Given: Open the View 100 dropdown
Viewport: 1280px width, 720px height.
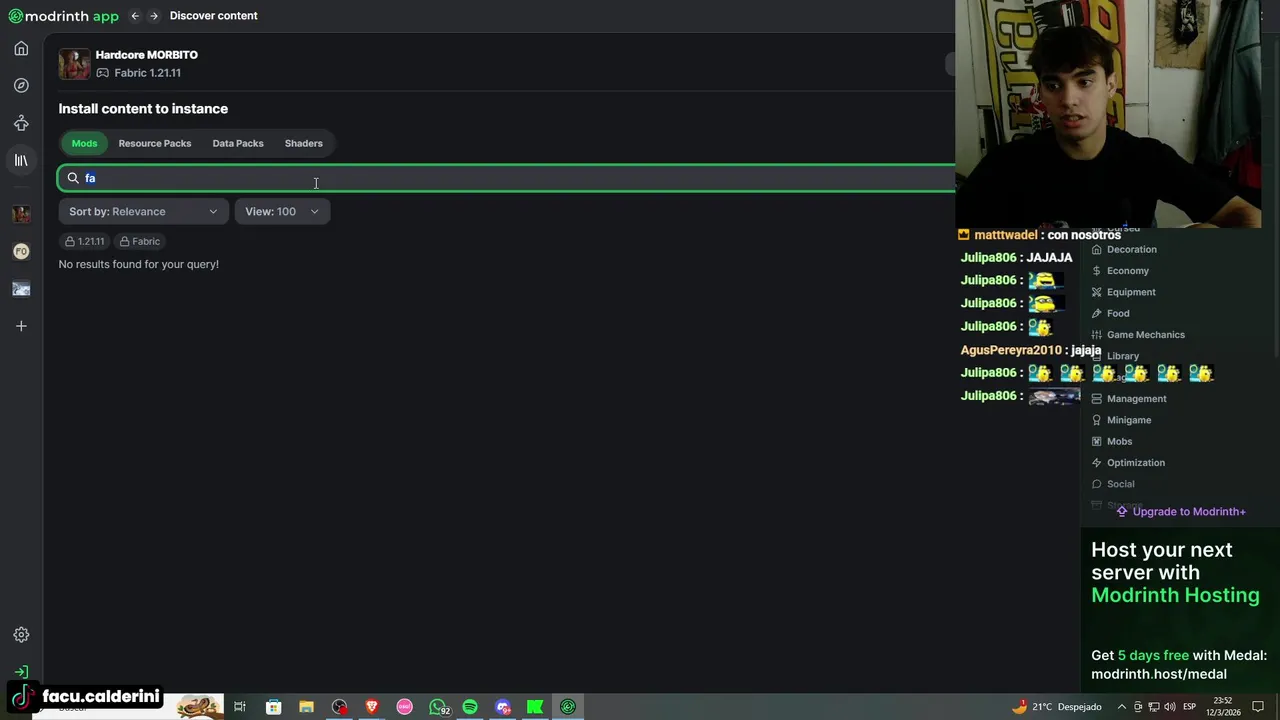Looking at the screenshot, I should click(282, 211).
